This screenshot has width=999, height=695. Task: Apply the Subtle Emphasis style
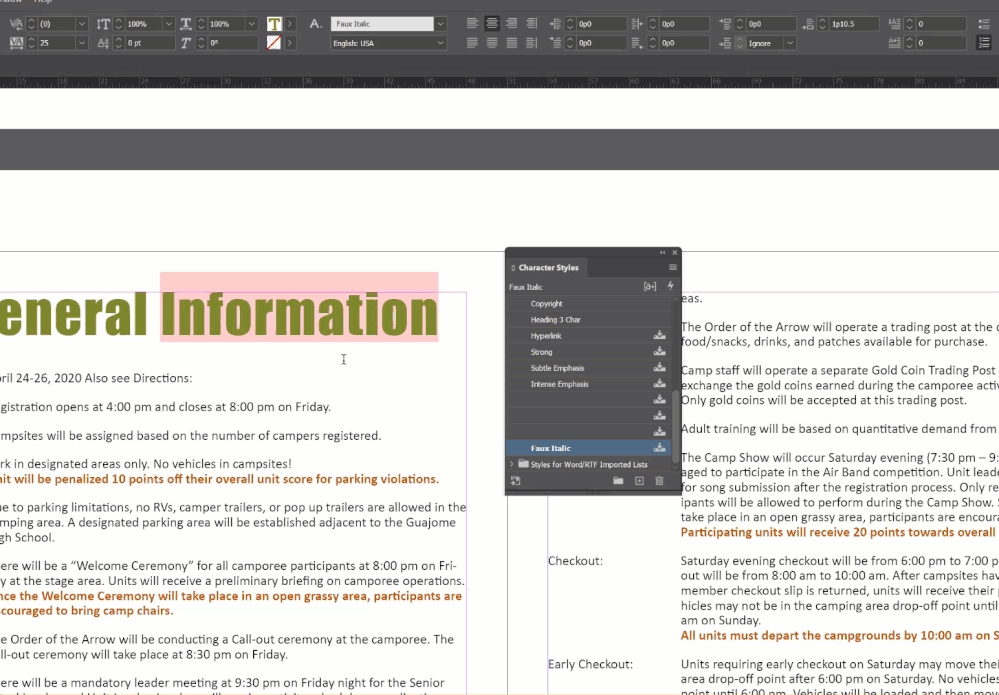tap(589, 368)
